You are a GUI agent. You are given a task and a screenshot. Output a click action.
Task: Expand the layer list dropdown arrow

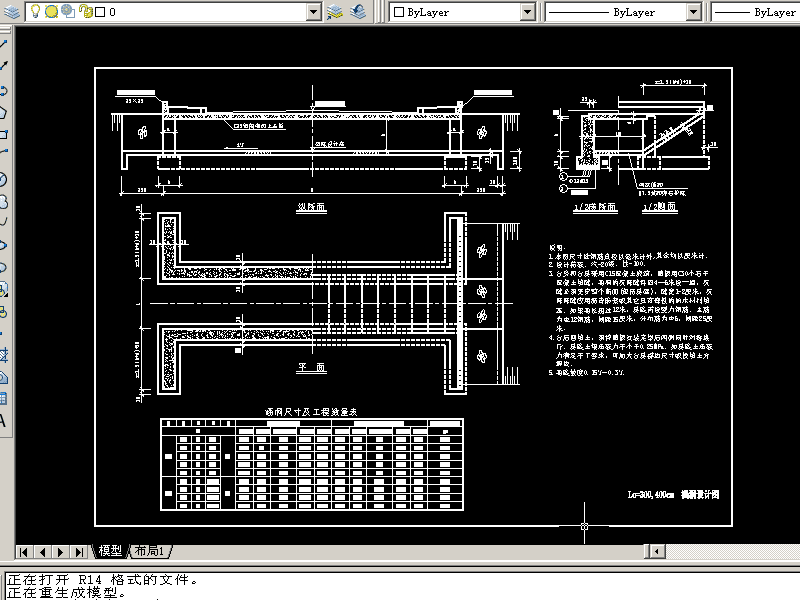pos(314,12)
